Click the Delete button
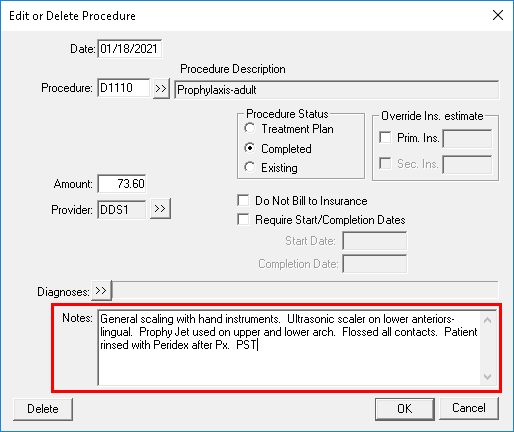Screen dimensions: 514x432 [43, 409]
